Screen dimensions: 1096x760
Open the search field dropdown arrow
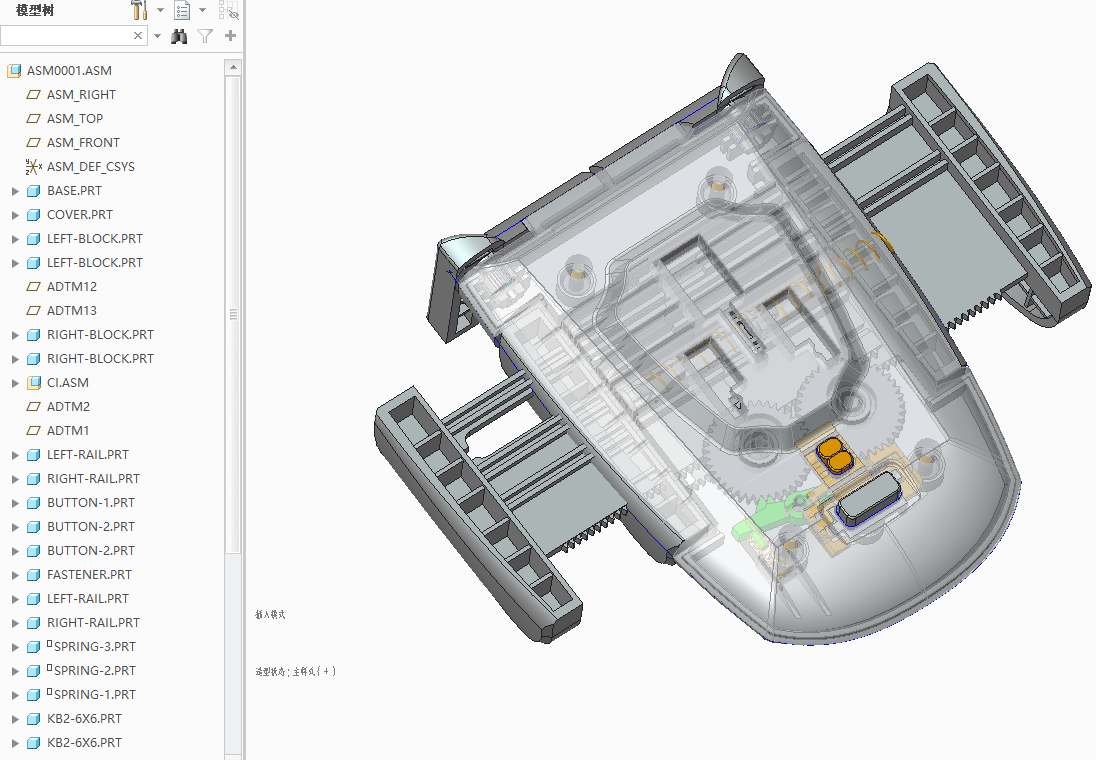click(x=157, y=36)
